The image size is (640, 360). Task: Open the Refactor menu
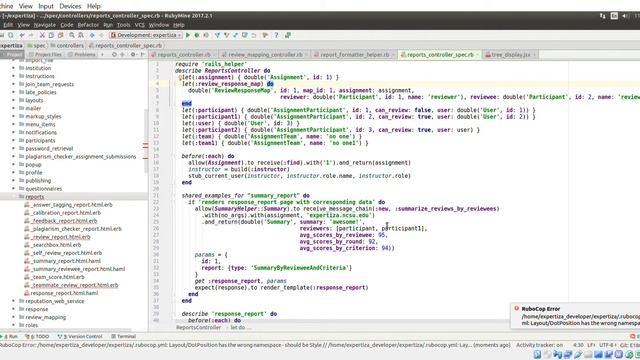tap(88, 25)
